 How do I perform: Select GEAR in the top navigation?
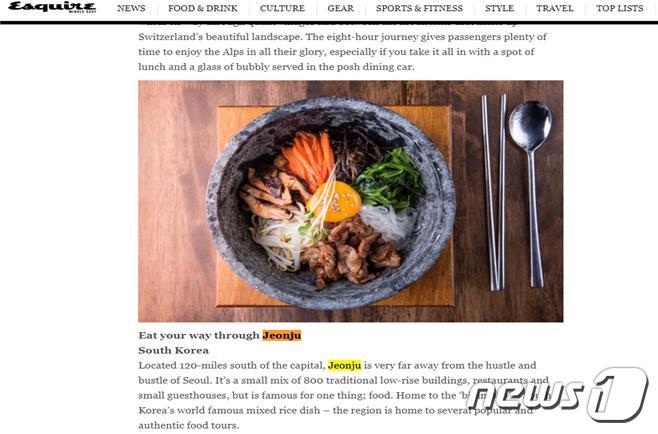[x=340, y=8]
